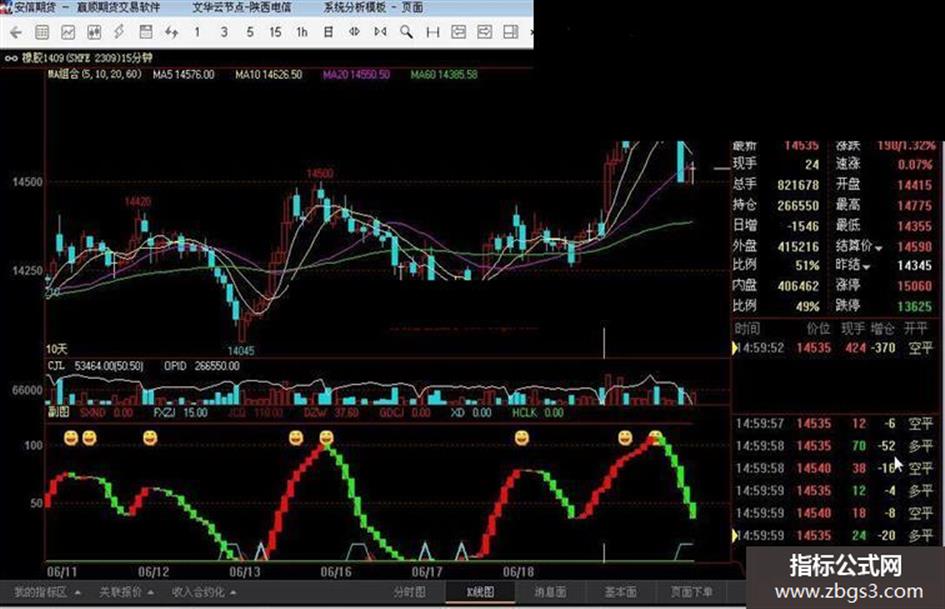Screen dimensions: 945x609
Task: Go back with the left arrow icon
Action: 16,32
